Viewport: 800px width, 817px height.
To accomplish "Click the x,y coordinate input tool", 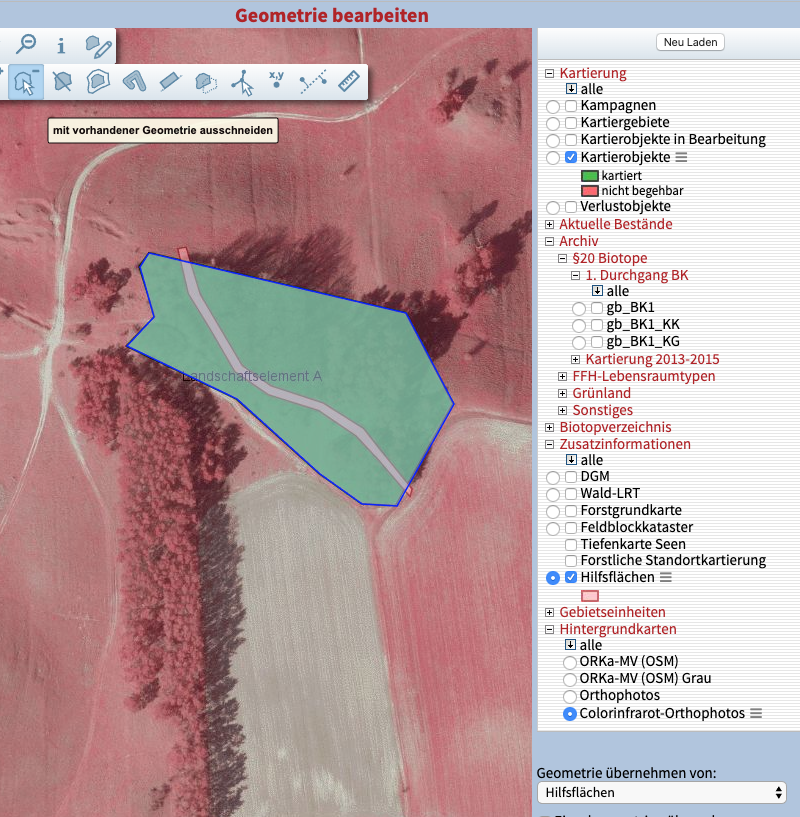I will point(277,80).
